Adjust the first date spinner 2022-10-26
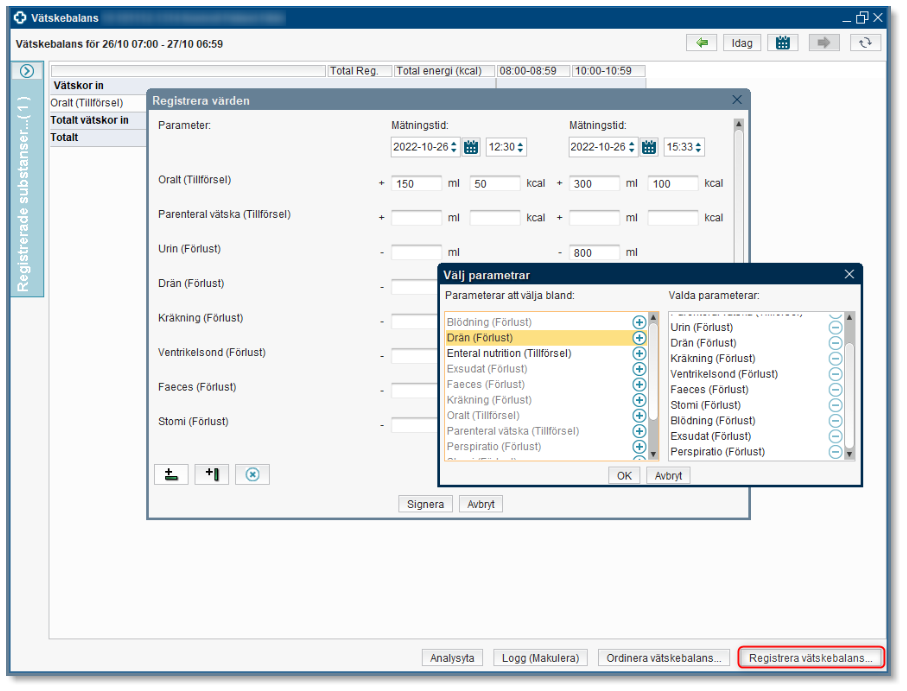 [x=455, y=147]
